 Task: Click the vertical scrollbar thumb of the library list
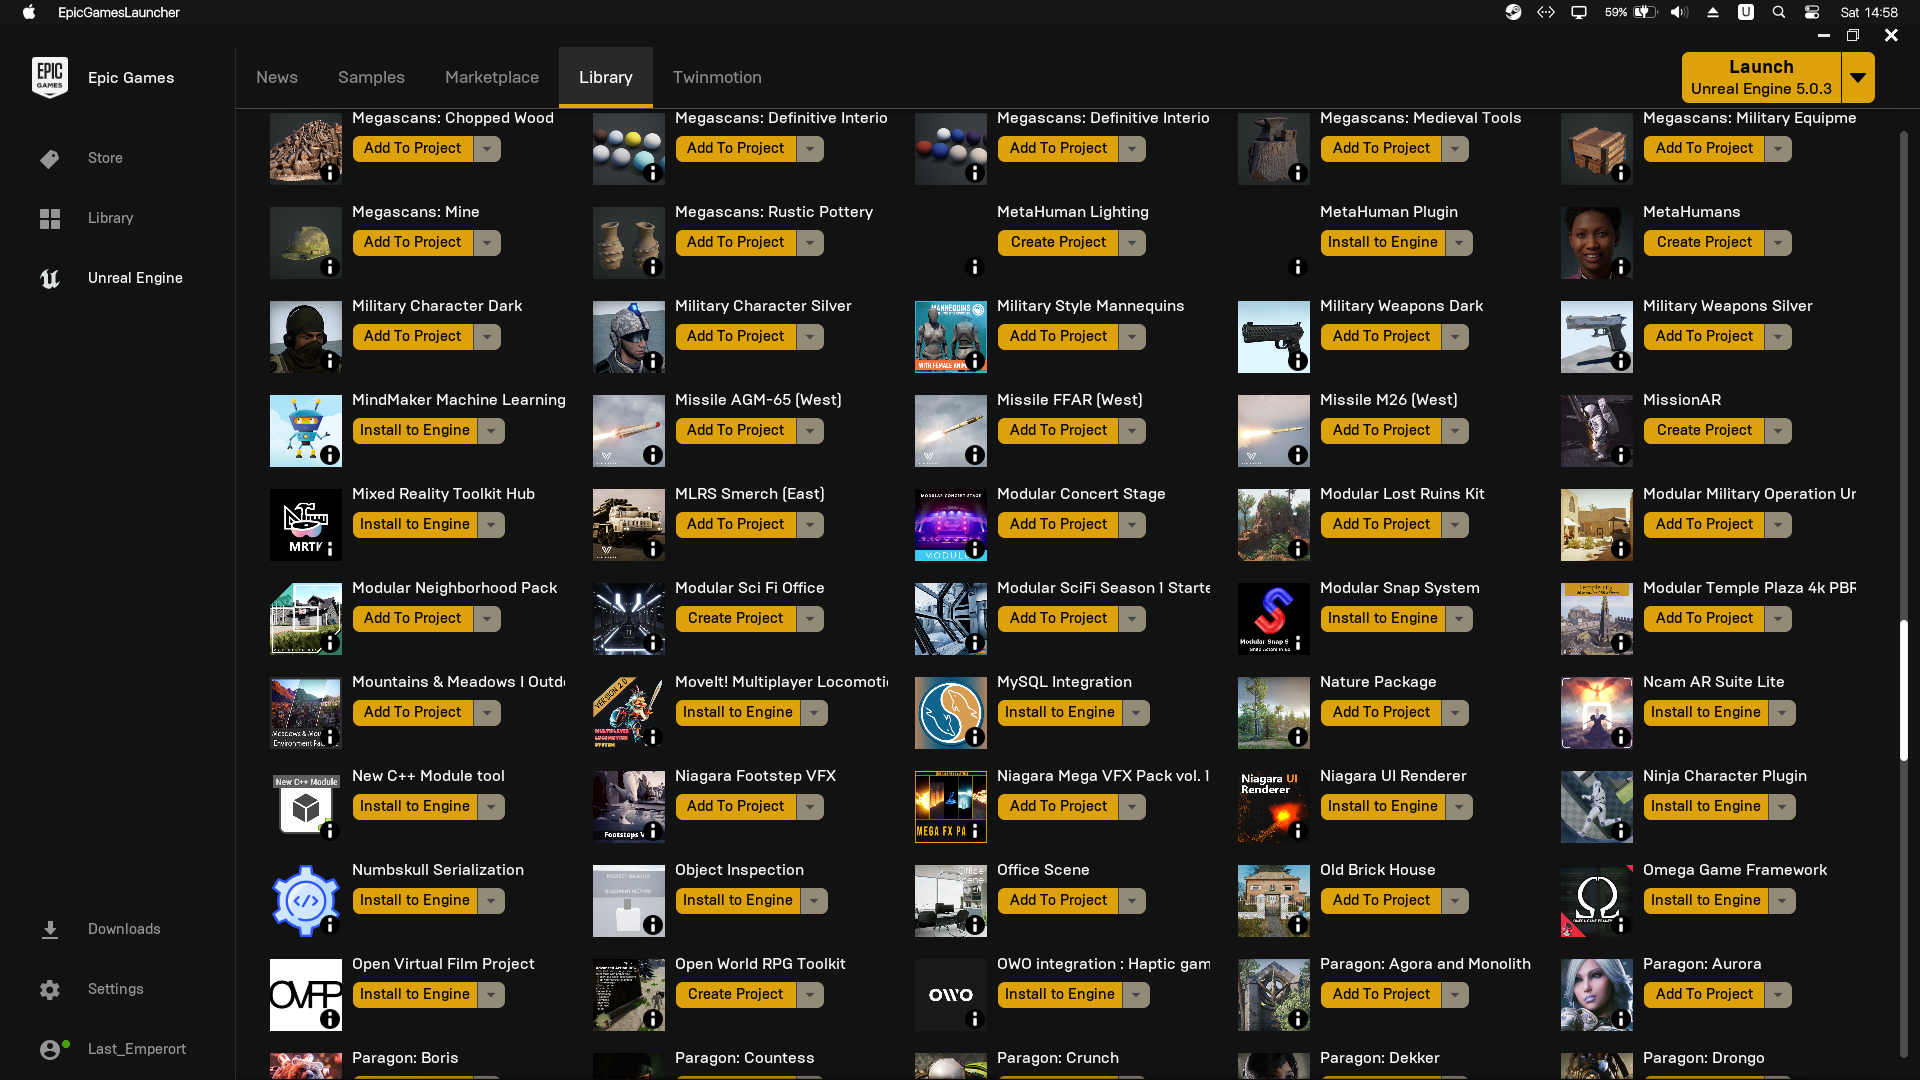tap(1904, 690)
